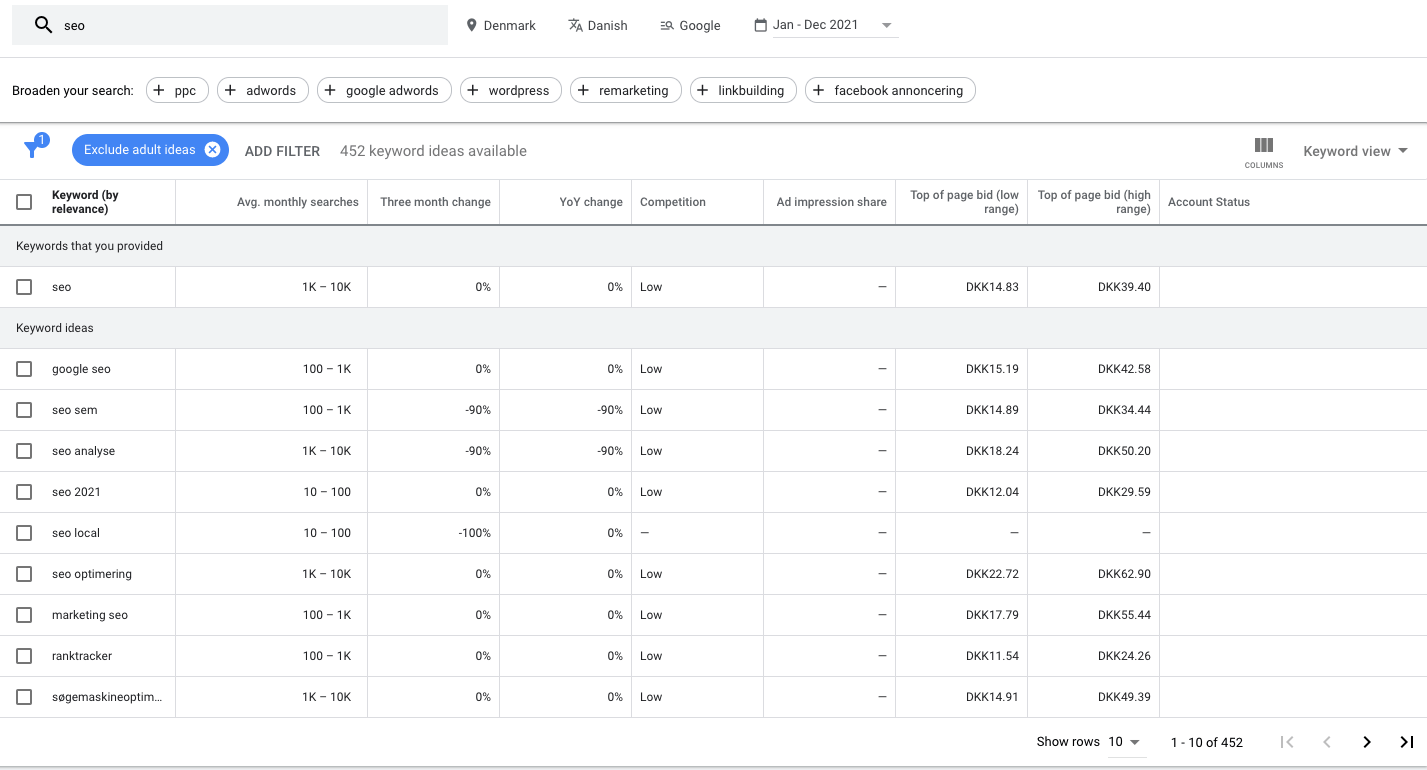The width and height of the screenshot is (1427, 770).
Task: Click the search magnifier icon
Action: 43,25
